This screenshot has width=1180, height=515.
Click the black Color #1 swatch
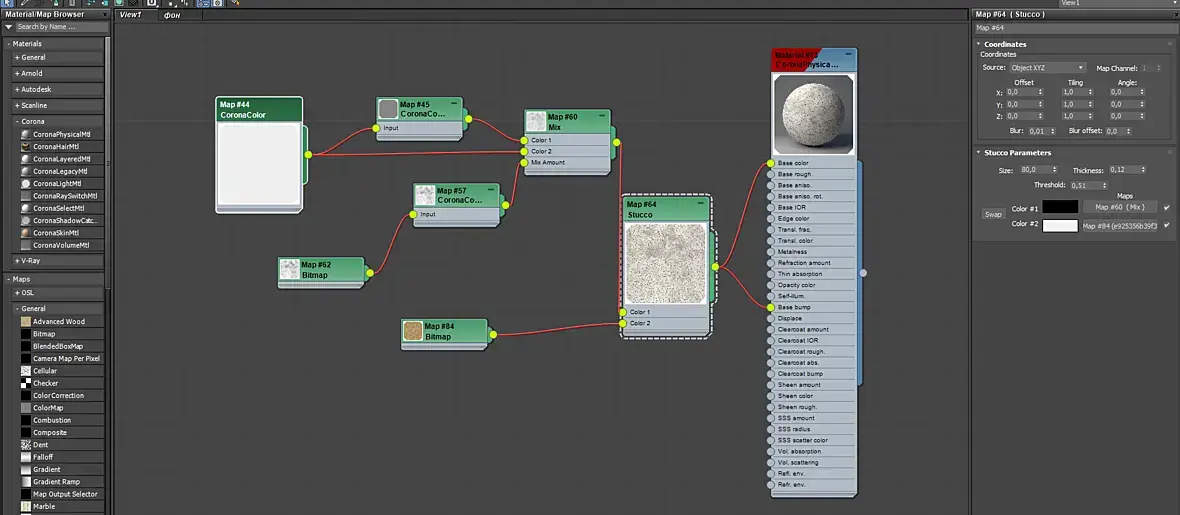(x=1060, y=207)
